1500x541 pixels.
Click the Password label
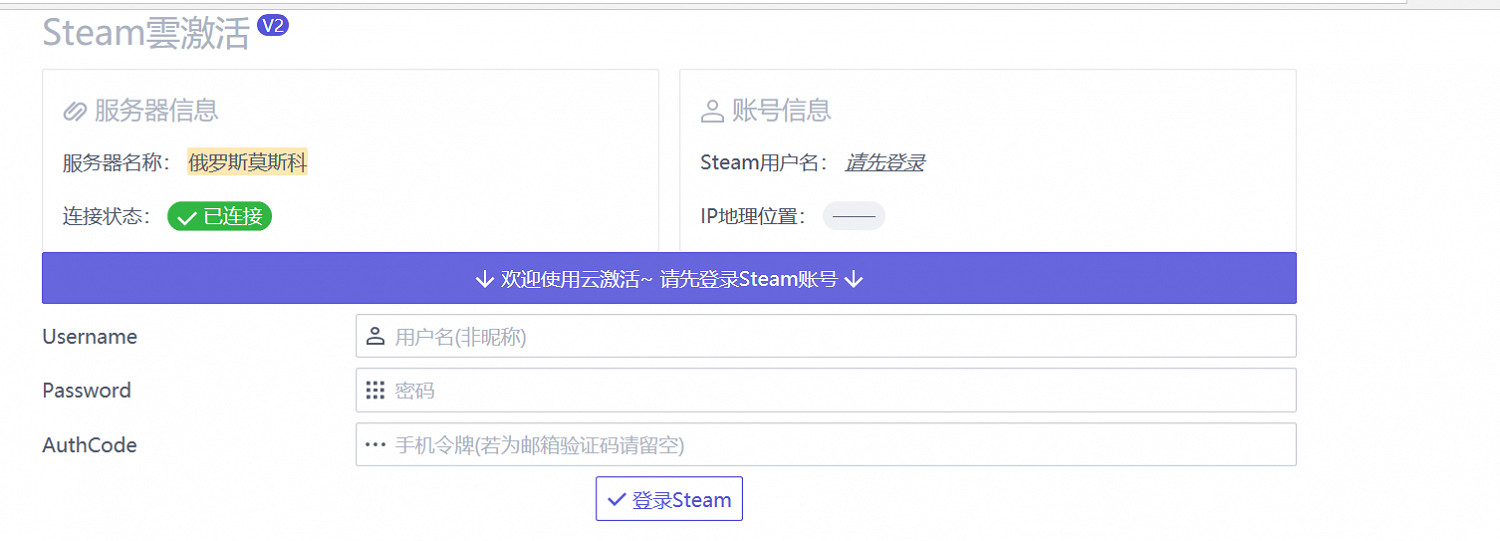click(87, 391)
